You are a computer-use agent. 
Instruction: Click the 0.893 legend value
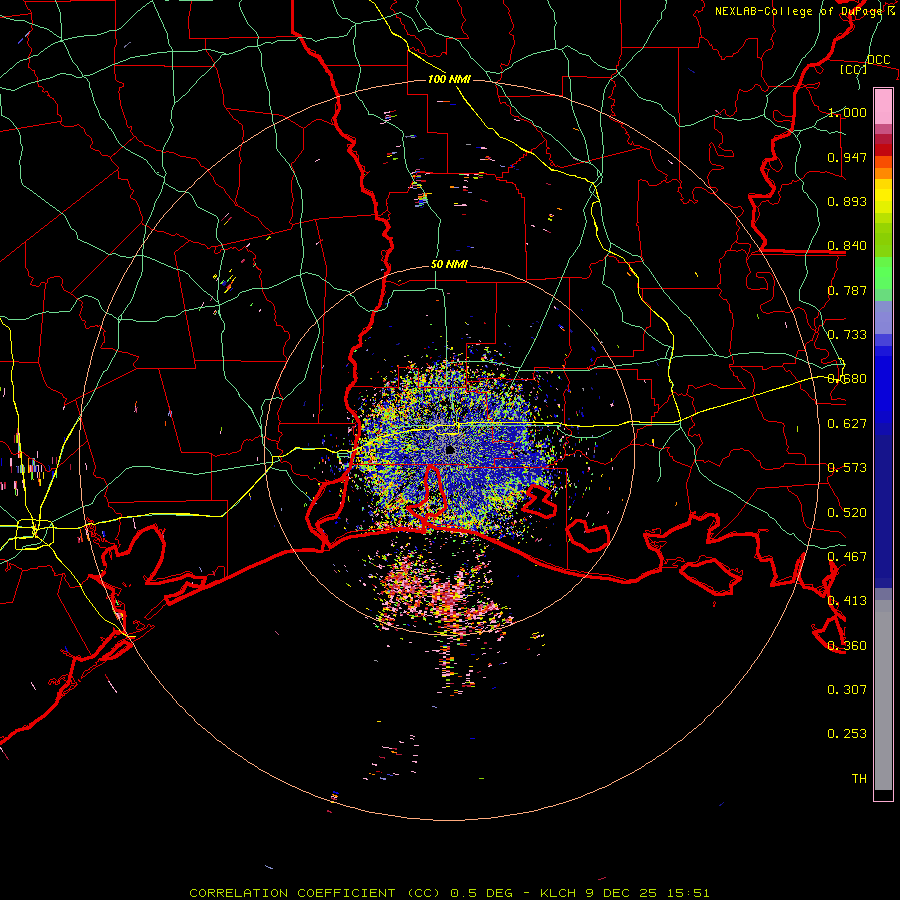tap(847, 201)
